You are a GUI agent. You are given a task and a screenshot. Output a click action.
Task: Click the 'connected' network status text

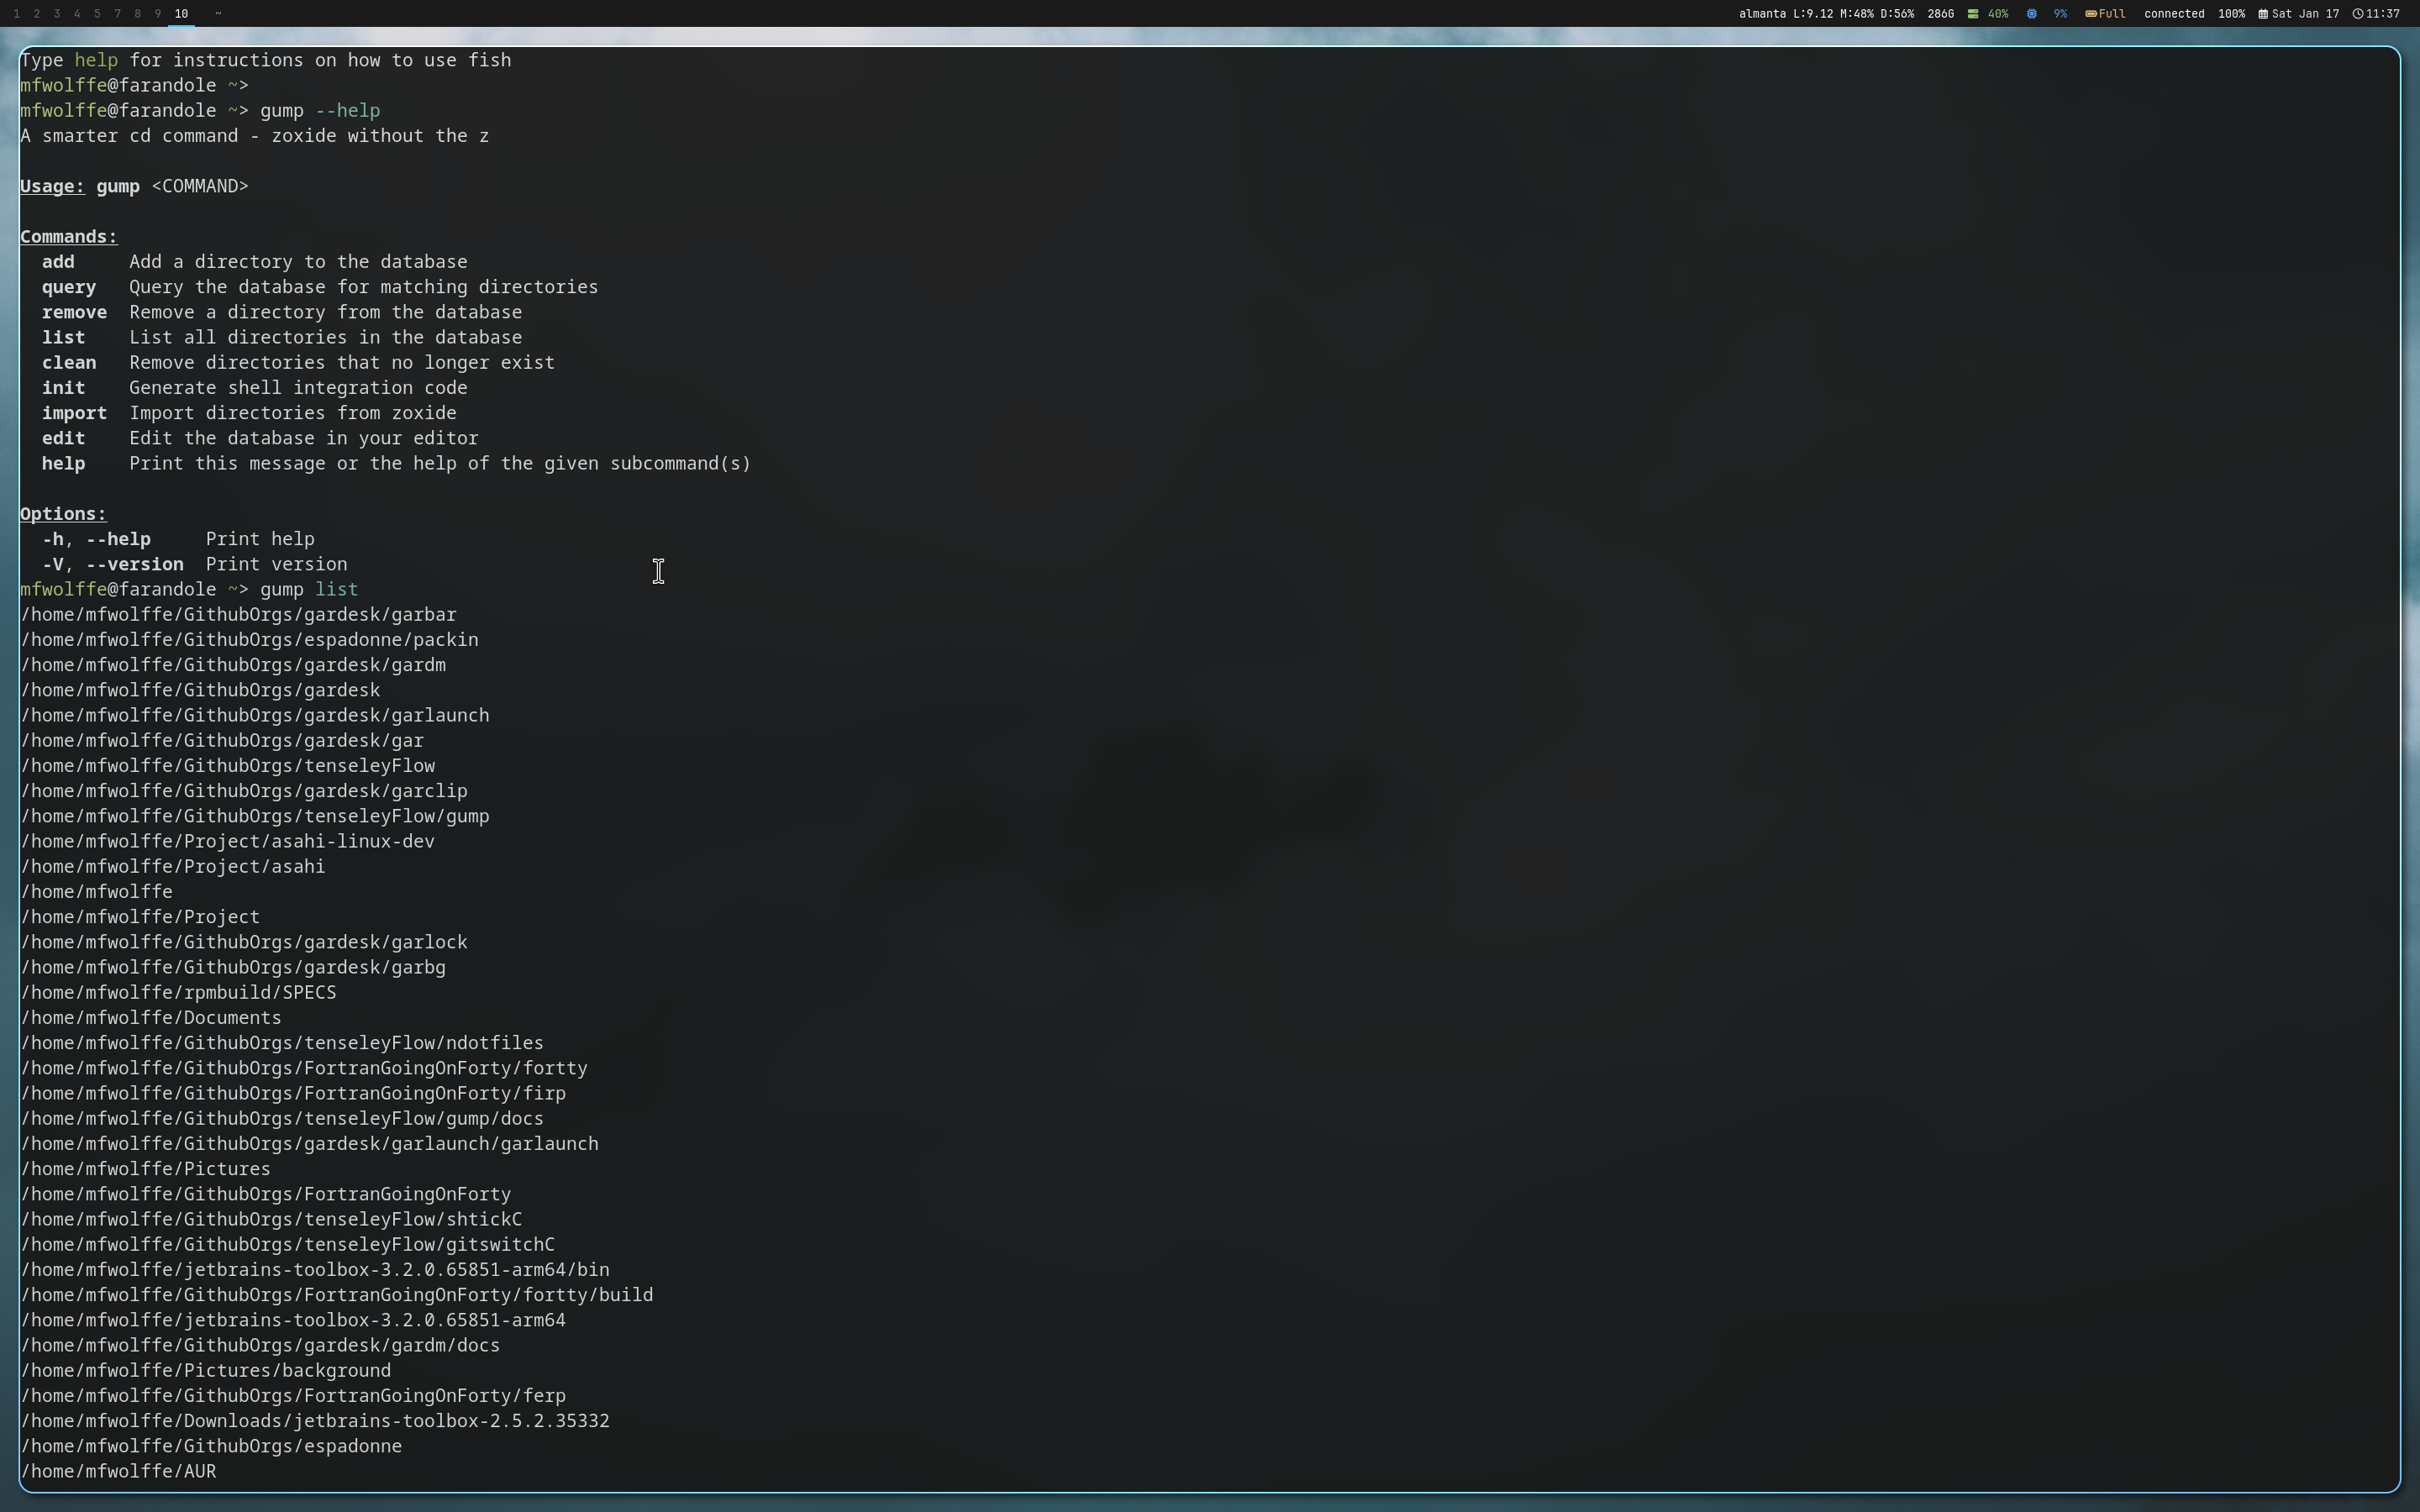coord(2173,14)
